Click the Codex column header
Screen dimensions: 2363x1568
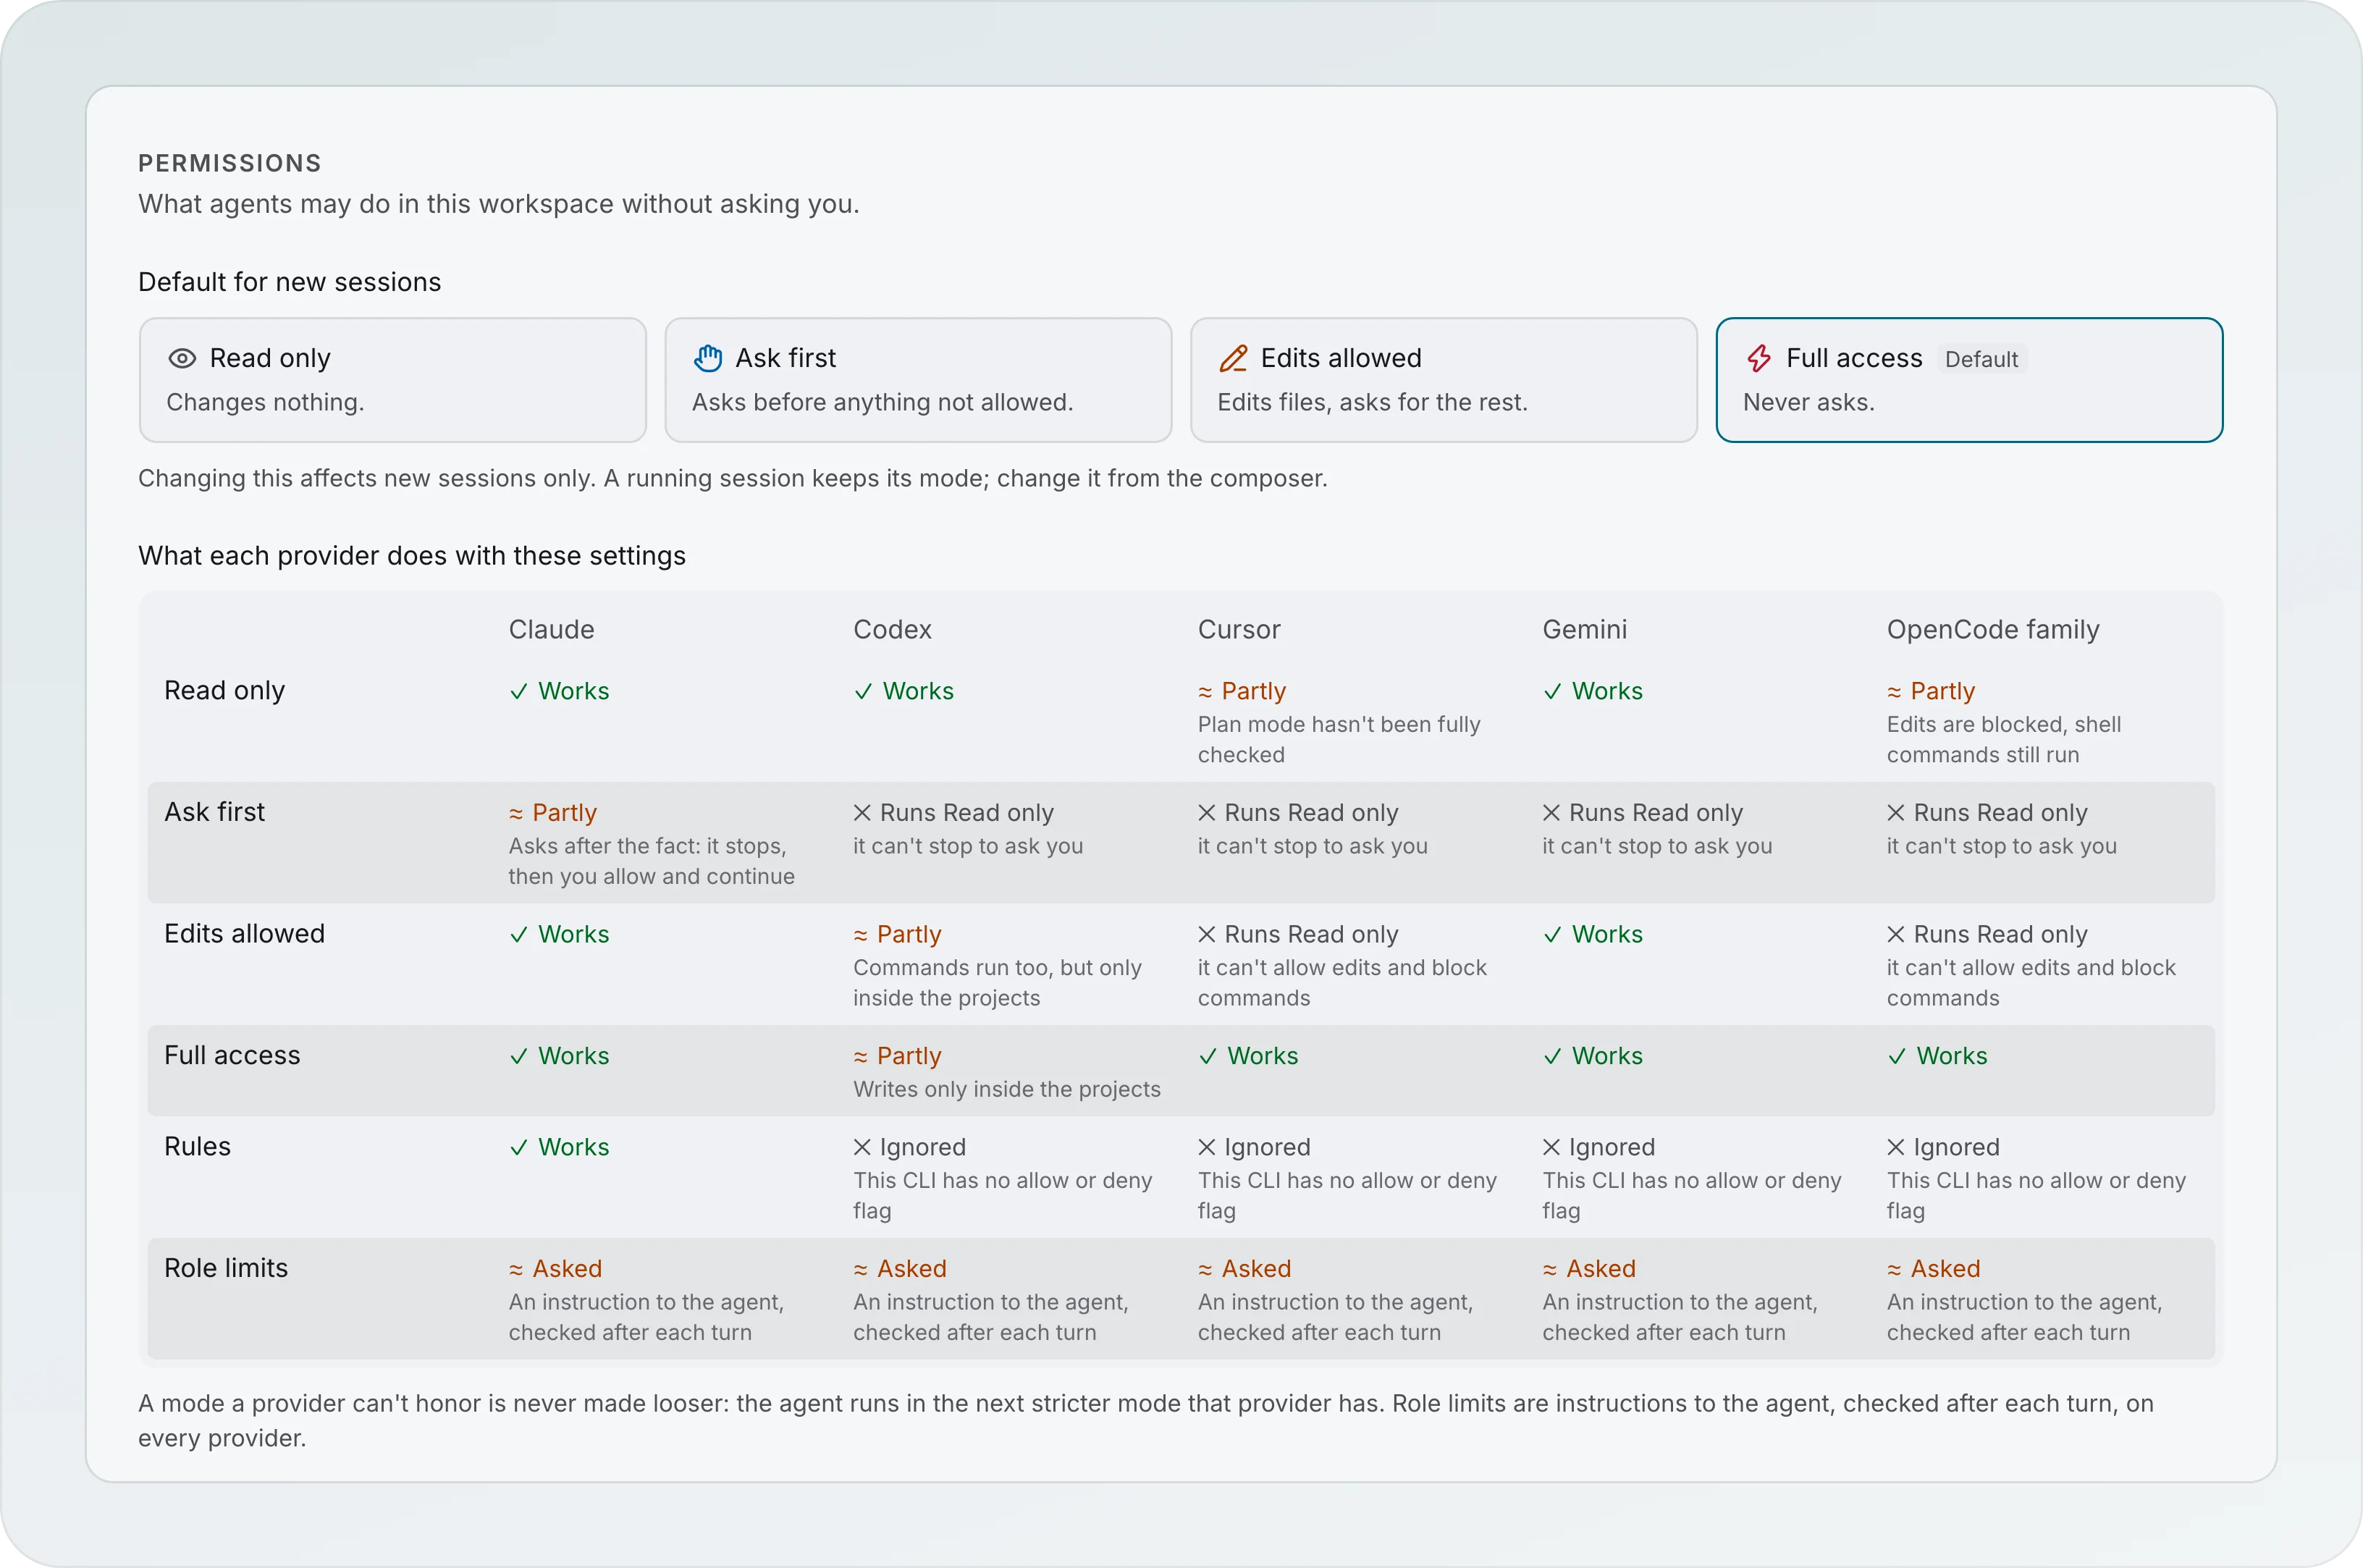(892, 629)
